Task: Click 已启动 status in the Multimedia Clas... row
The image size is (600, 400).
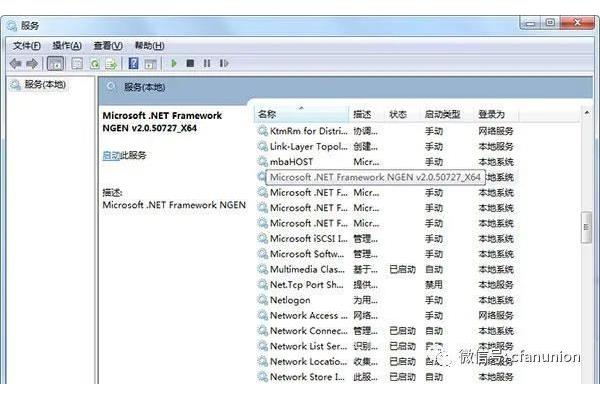Action: pos(402,269)
